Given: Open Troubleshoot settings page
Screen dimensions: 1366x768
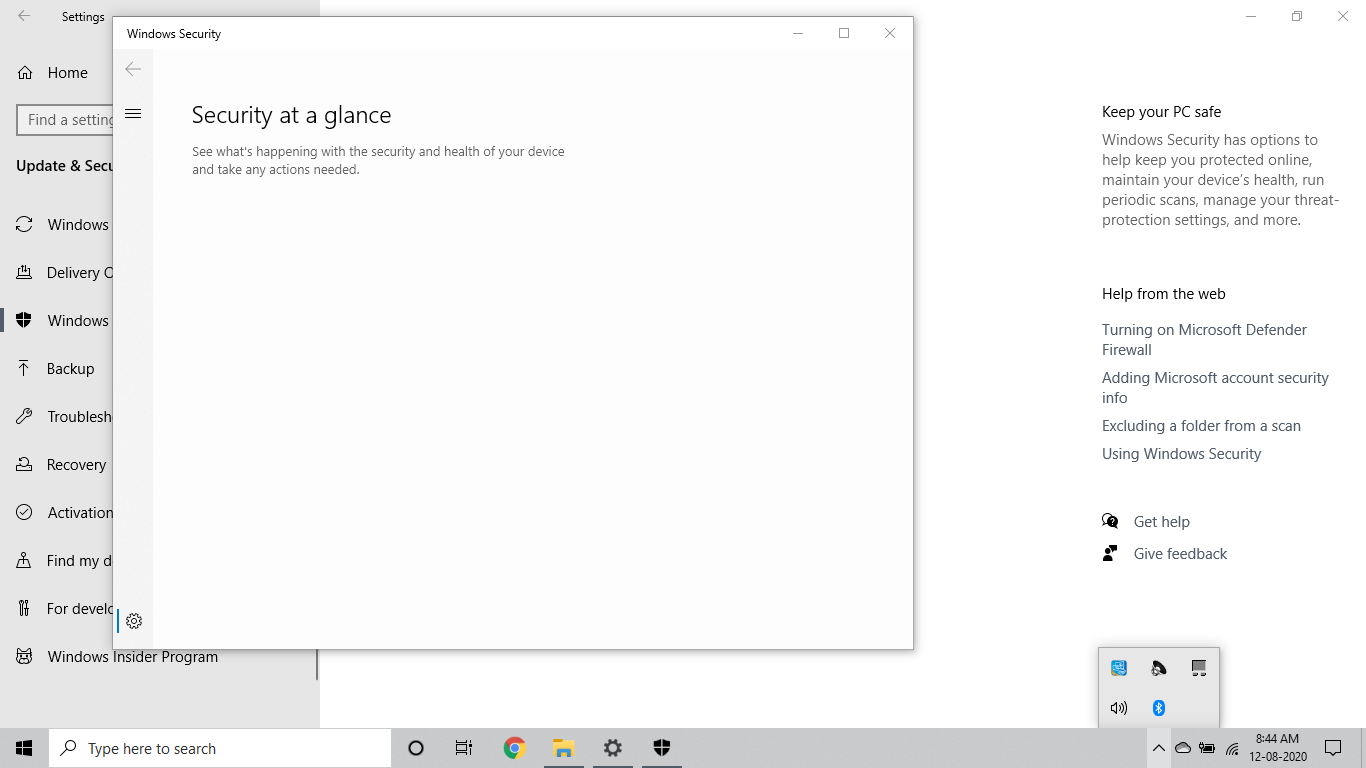Looking at the screenshot, I should pyautogui.click(x=56, y=417).
